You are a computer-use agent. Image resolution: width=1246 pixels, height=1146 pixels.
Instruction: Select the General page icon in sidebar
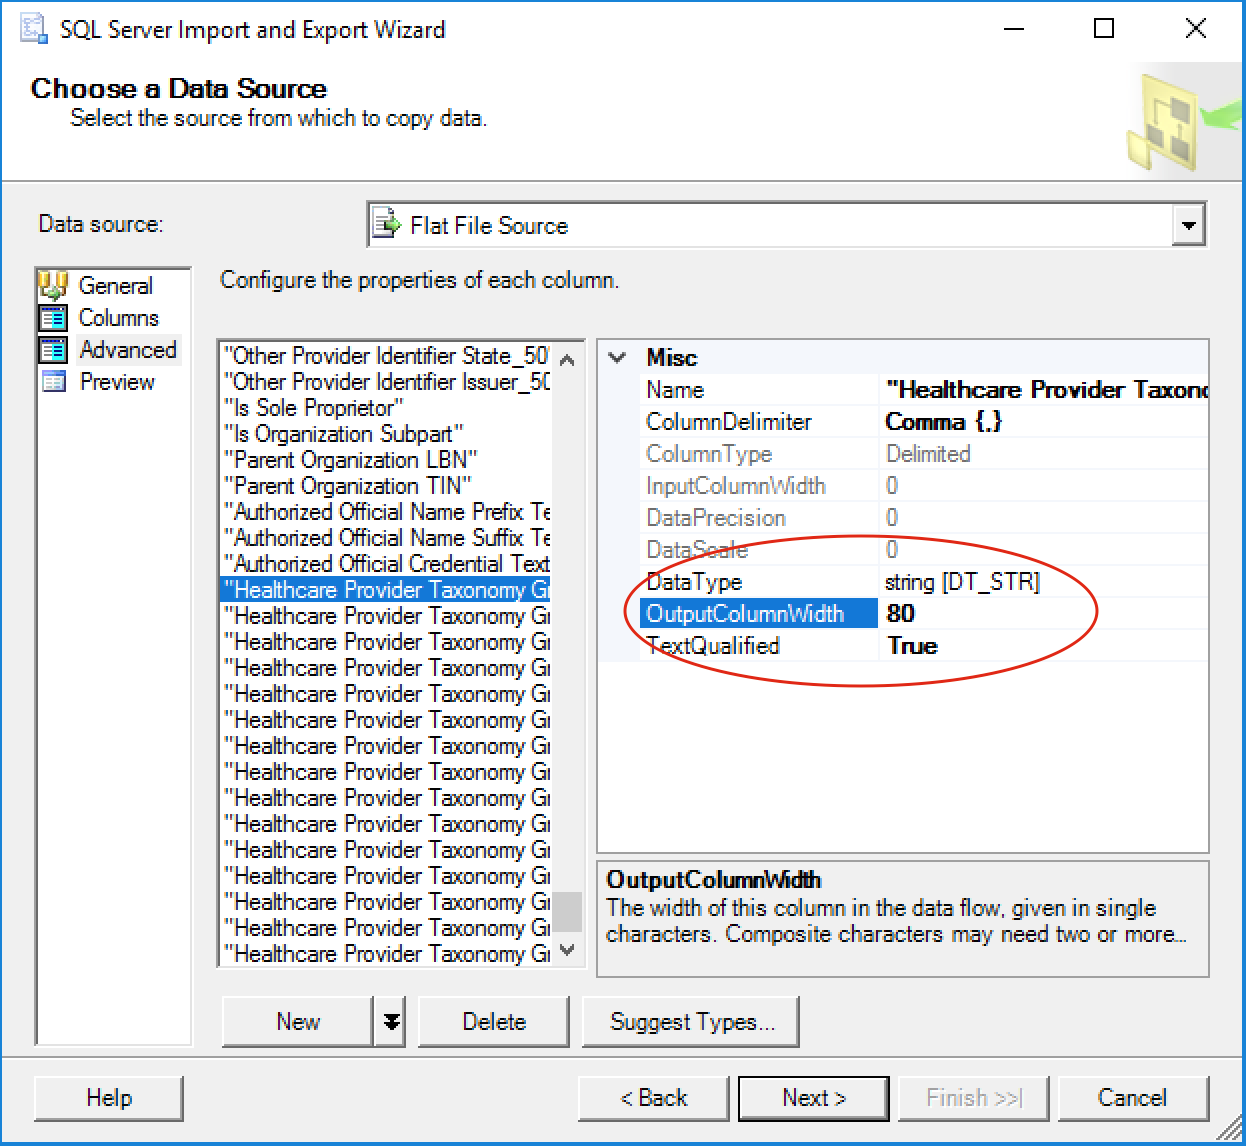[x=54, y=286]
